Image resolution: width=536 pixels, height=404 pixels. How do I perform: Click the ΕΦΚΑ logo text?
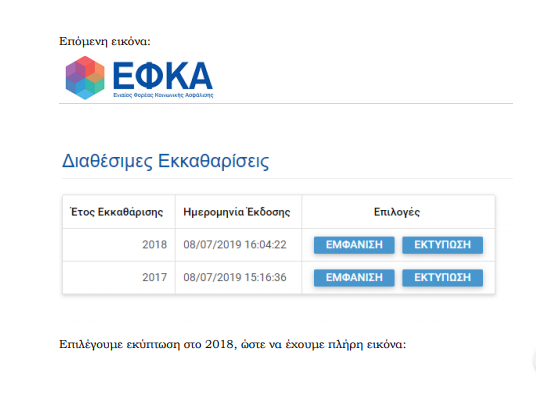(x=163, y=75)
